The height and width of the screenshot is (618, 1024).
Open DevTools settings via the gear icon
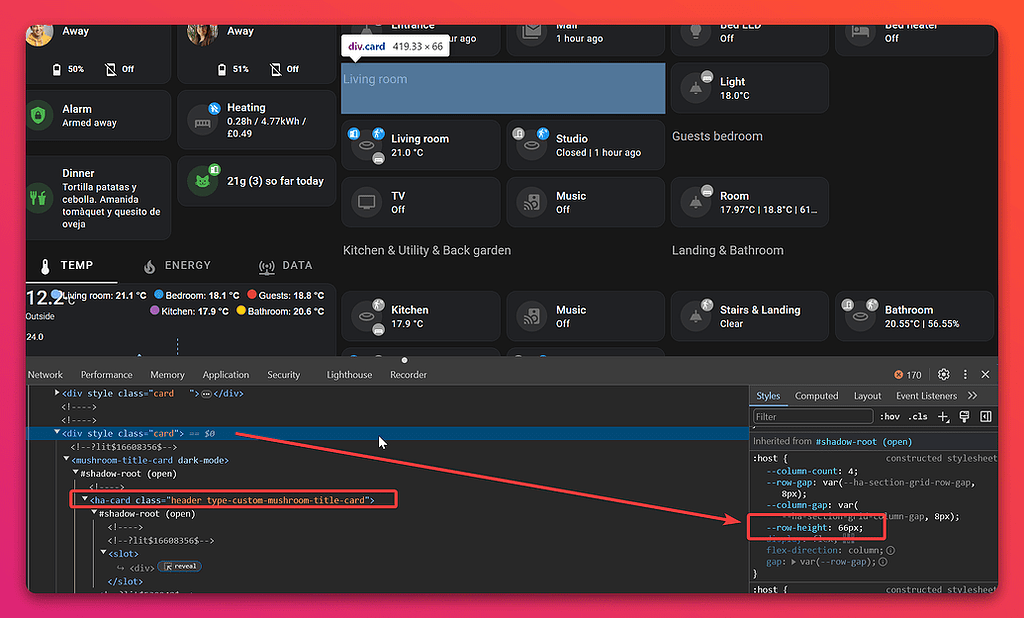(x=943, y=374)
